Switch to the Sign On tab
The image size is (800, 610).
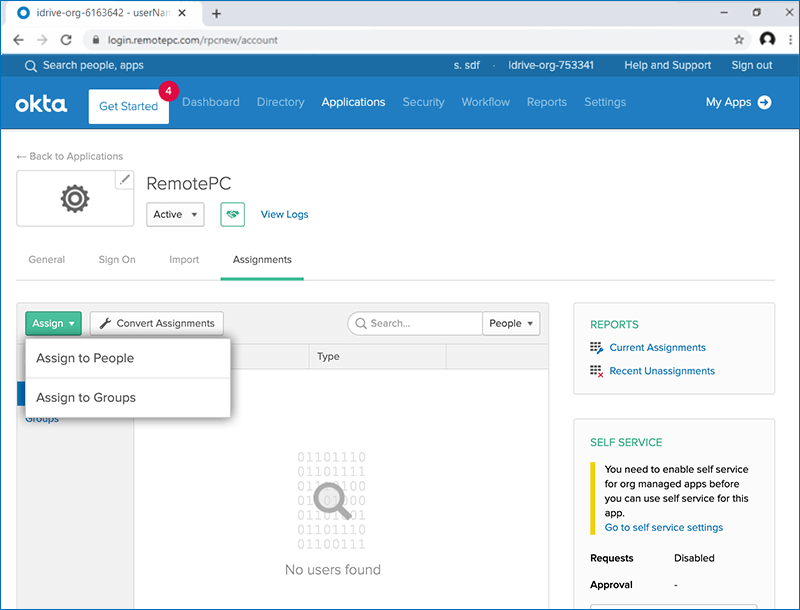[117, 260]
